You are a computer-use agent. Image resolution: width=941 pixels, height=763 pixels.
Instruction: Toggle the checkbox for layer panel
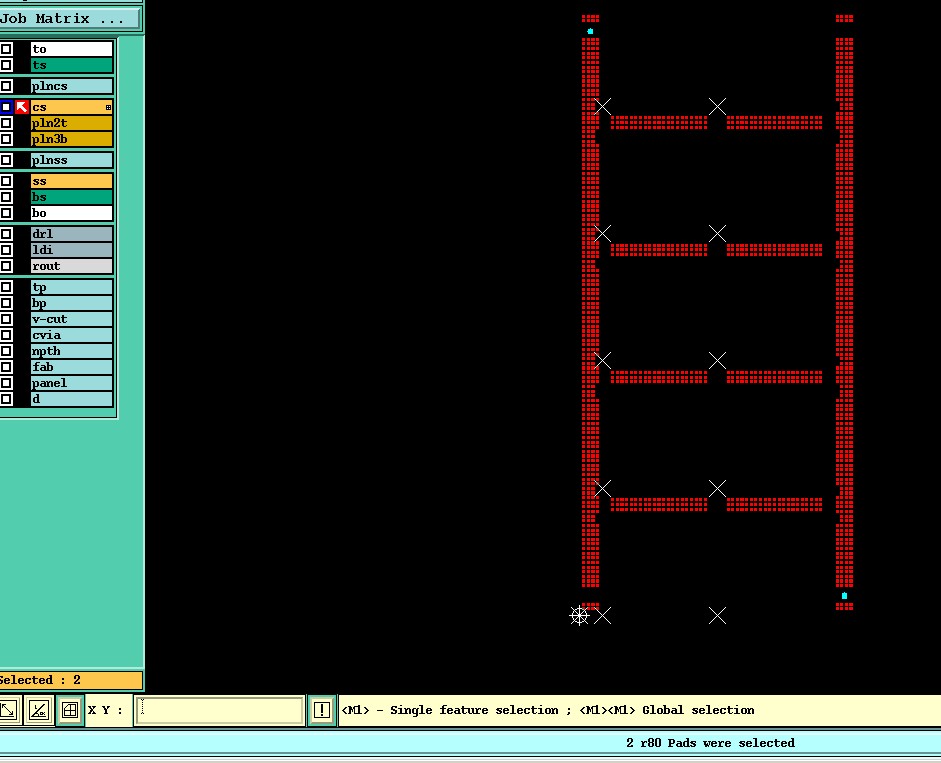6,382
